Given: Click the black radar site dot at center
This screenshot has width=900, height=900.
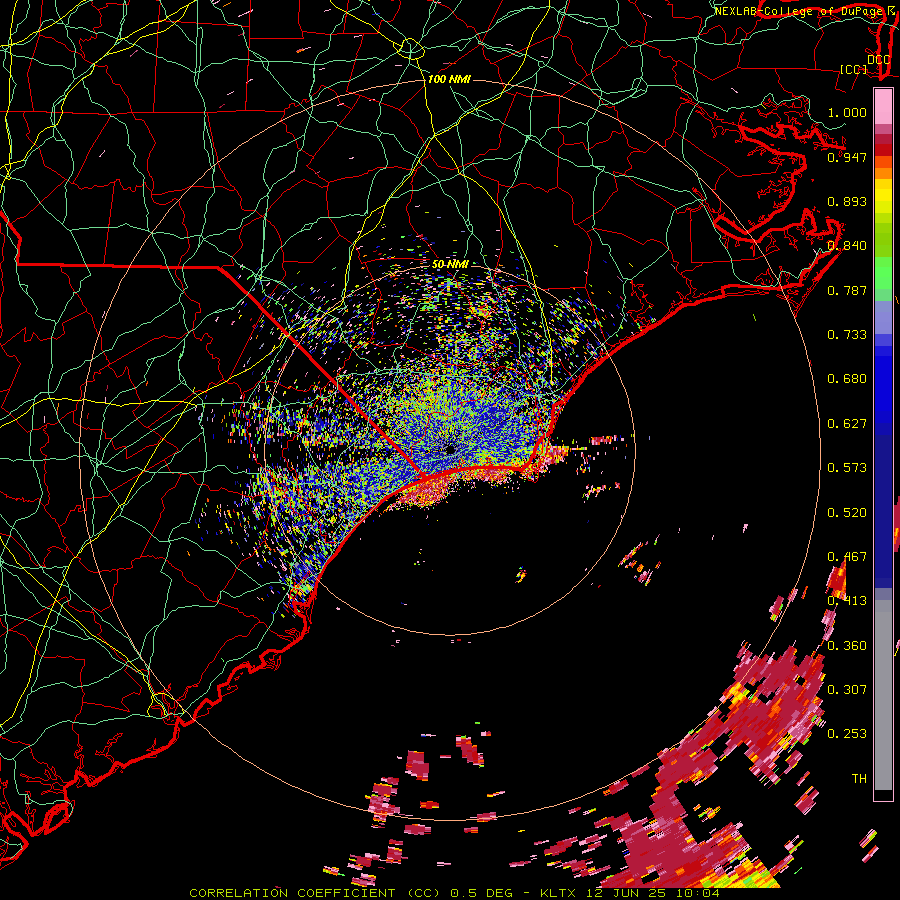Looking at the screenshot, I should click(451, 449).
